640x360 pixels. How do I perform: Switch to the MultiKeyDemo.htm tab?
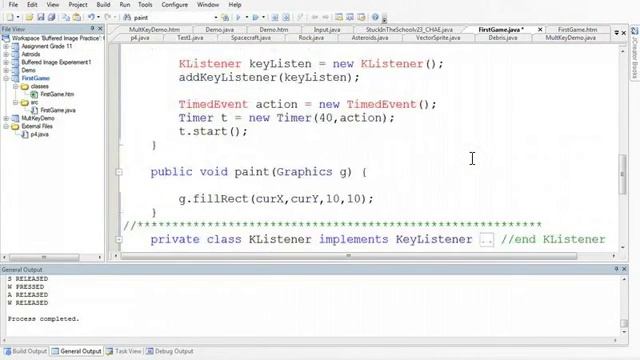pos(154,30)
